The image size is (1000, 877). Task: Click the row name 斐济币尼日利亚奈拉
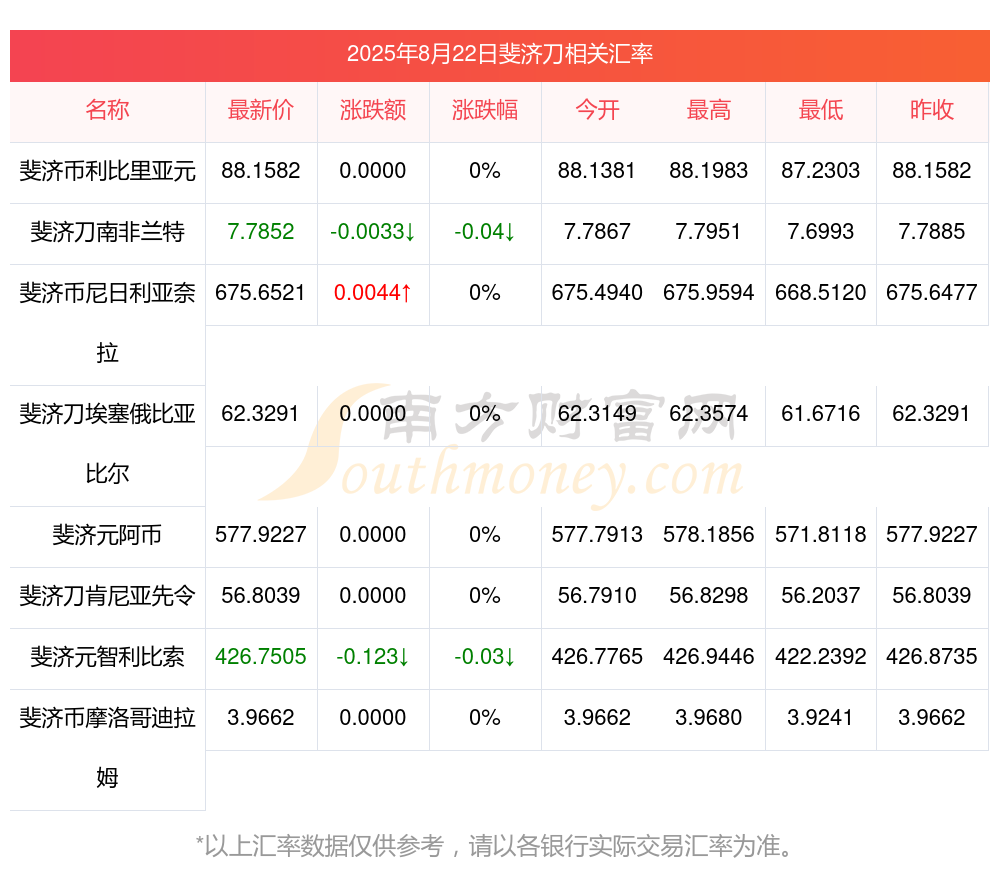[107, 323]
